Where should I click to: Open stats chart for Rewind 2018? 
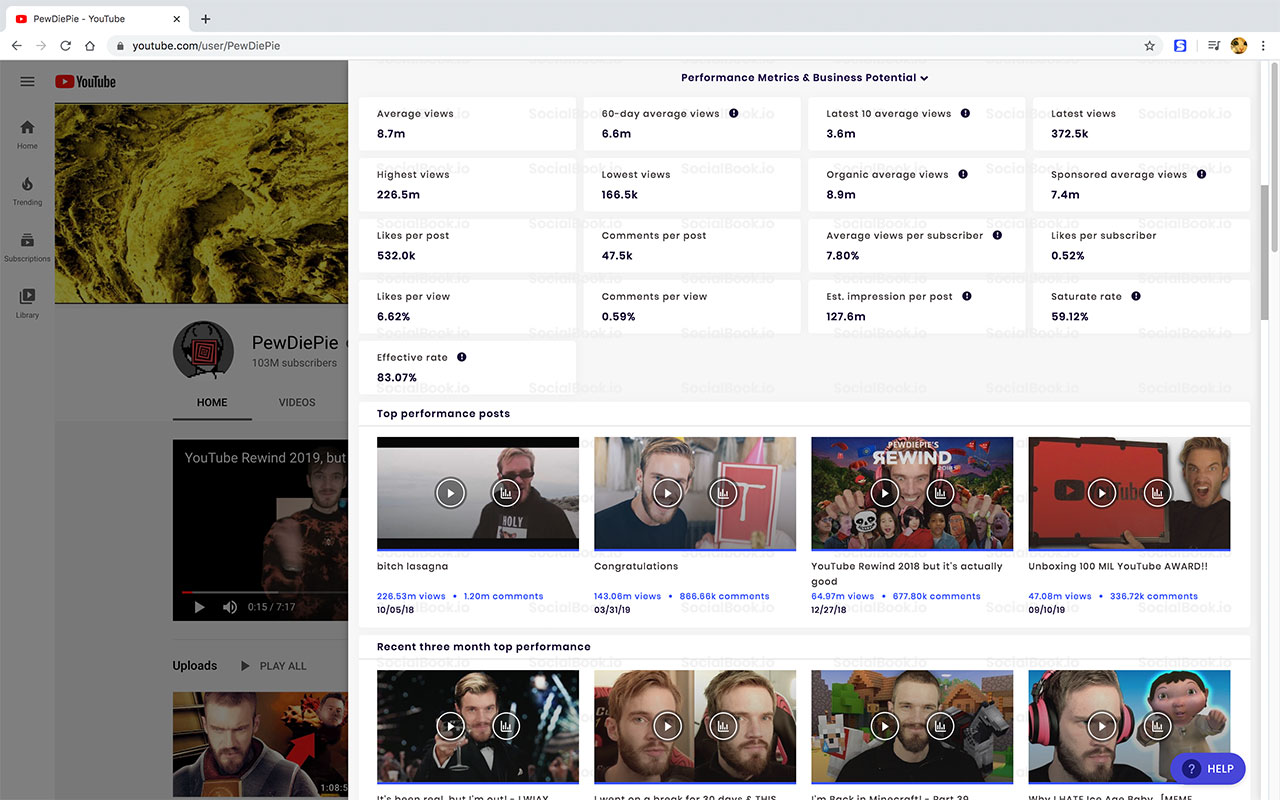click(x=940, y=492)
